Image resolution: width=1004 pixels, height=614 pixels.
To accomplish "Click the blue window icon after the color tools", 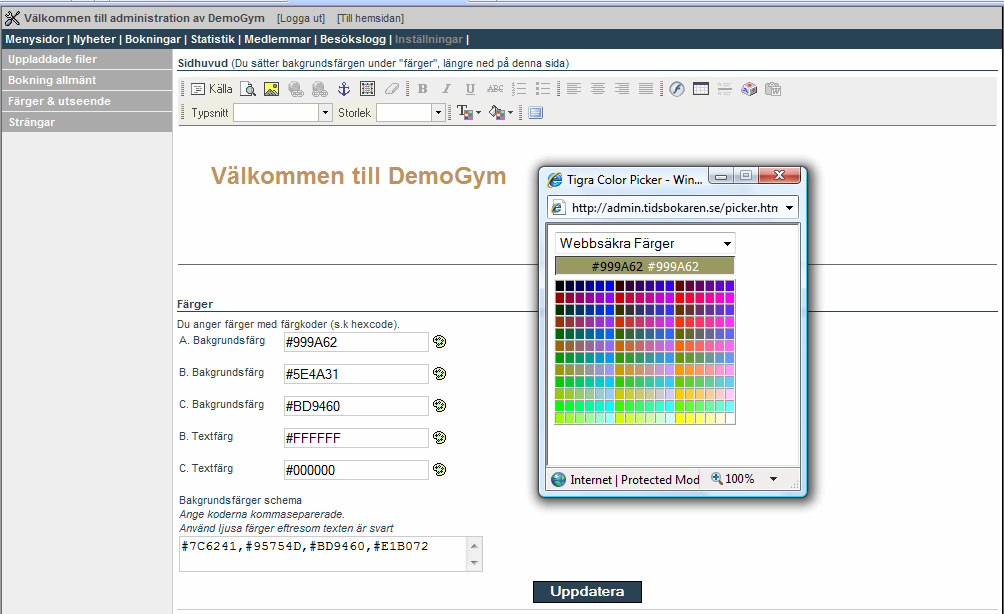I will click(536, 113).
